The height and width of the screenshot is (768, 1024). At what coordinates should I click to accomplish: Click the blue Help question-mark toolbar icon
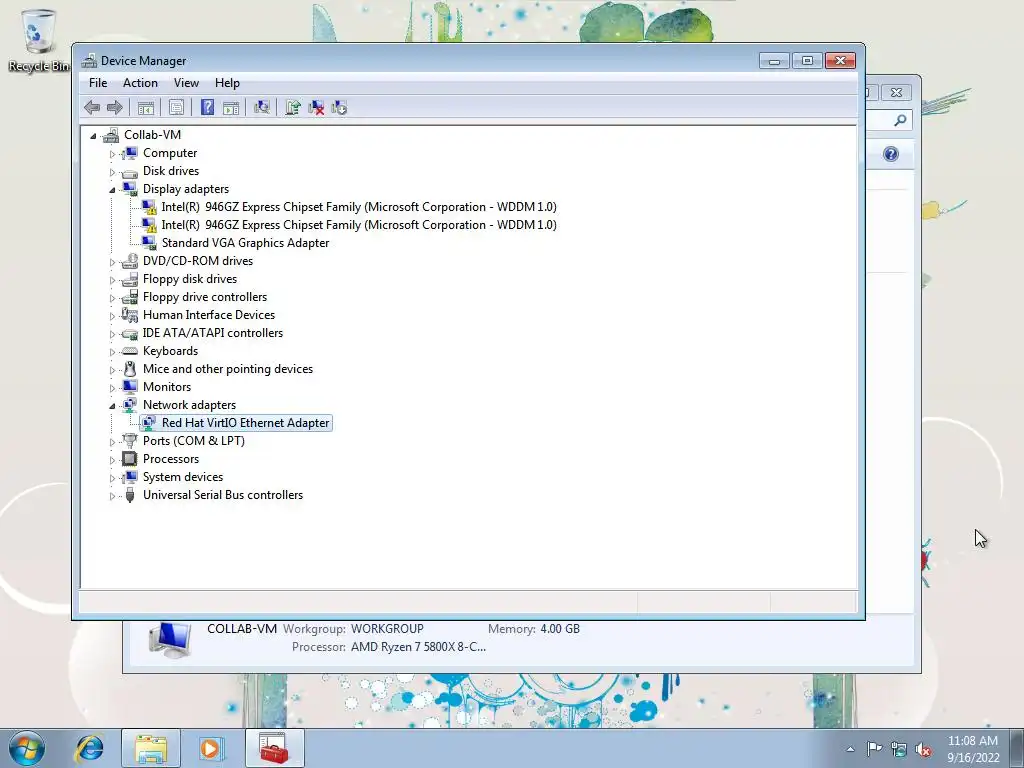point(207,107)
